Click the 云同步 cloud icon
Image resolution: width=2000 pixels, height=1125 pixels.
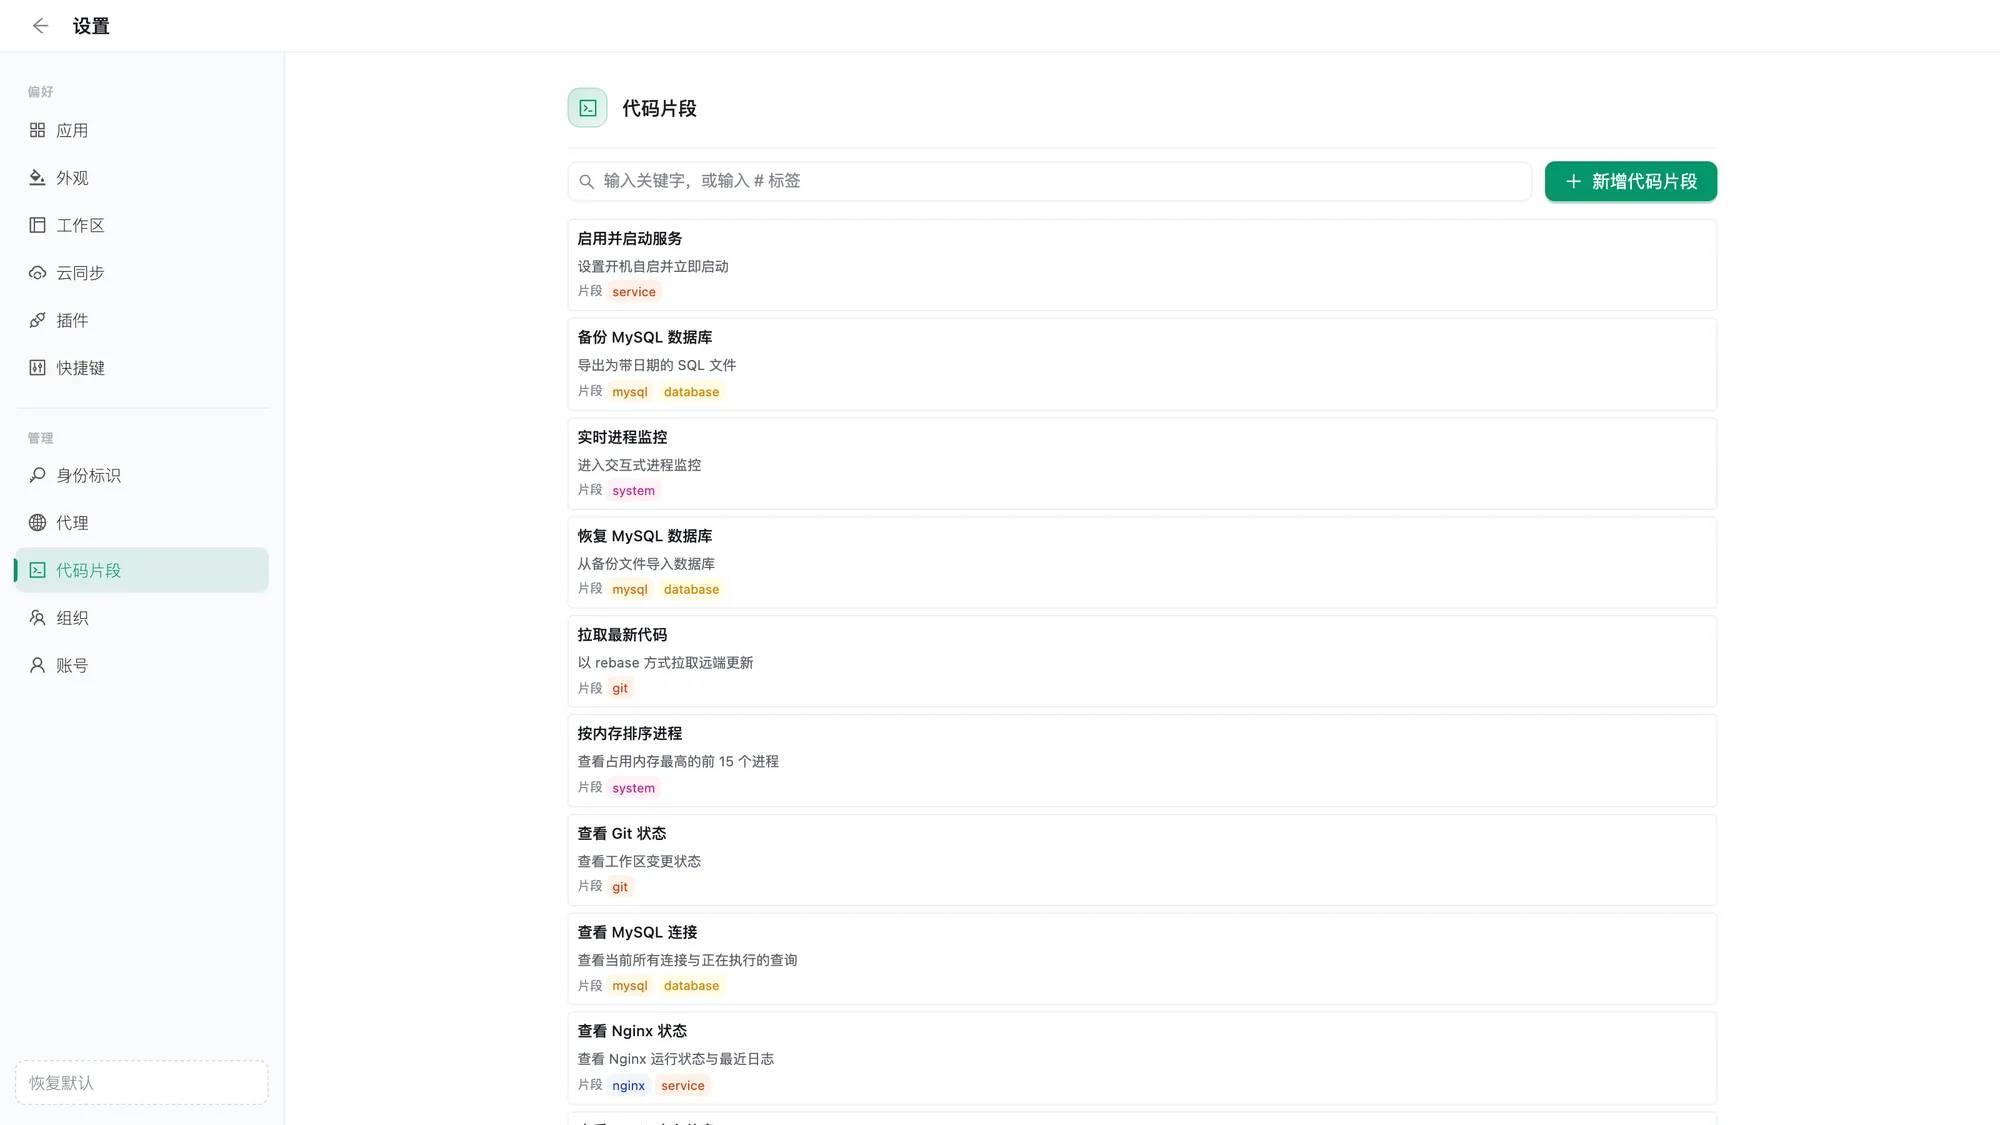[37, 273]
